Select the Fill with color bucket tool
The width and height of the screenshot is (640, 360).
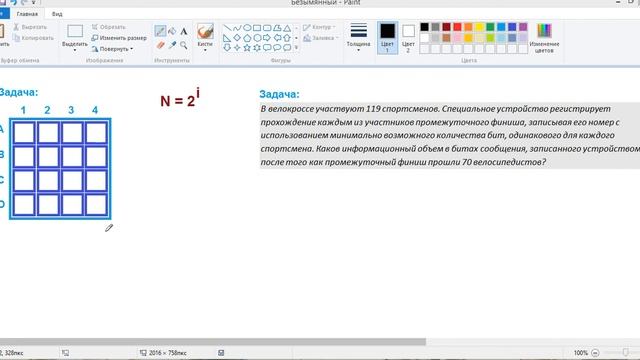(x=172, y=31)
